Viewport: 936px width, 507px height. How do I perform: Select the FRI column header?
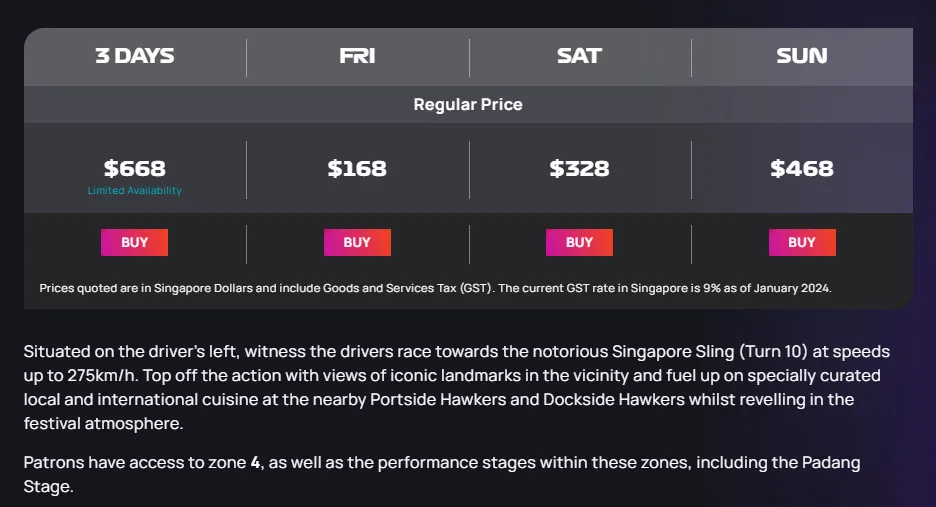pyautogui.click(x=357, y=56)
